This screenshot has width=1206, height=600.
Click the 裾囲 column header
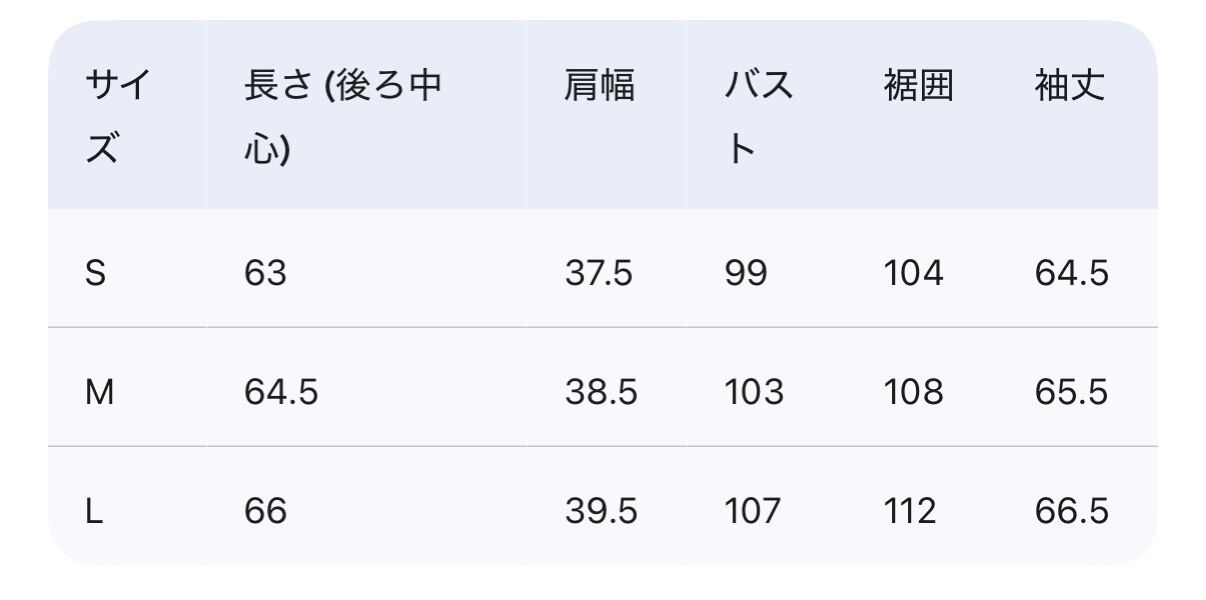[x=918, y=86]
